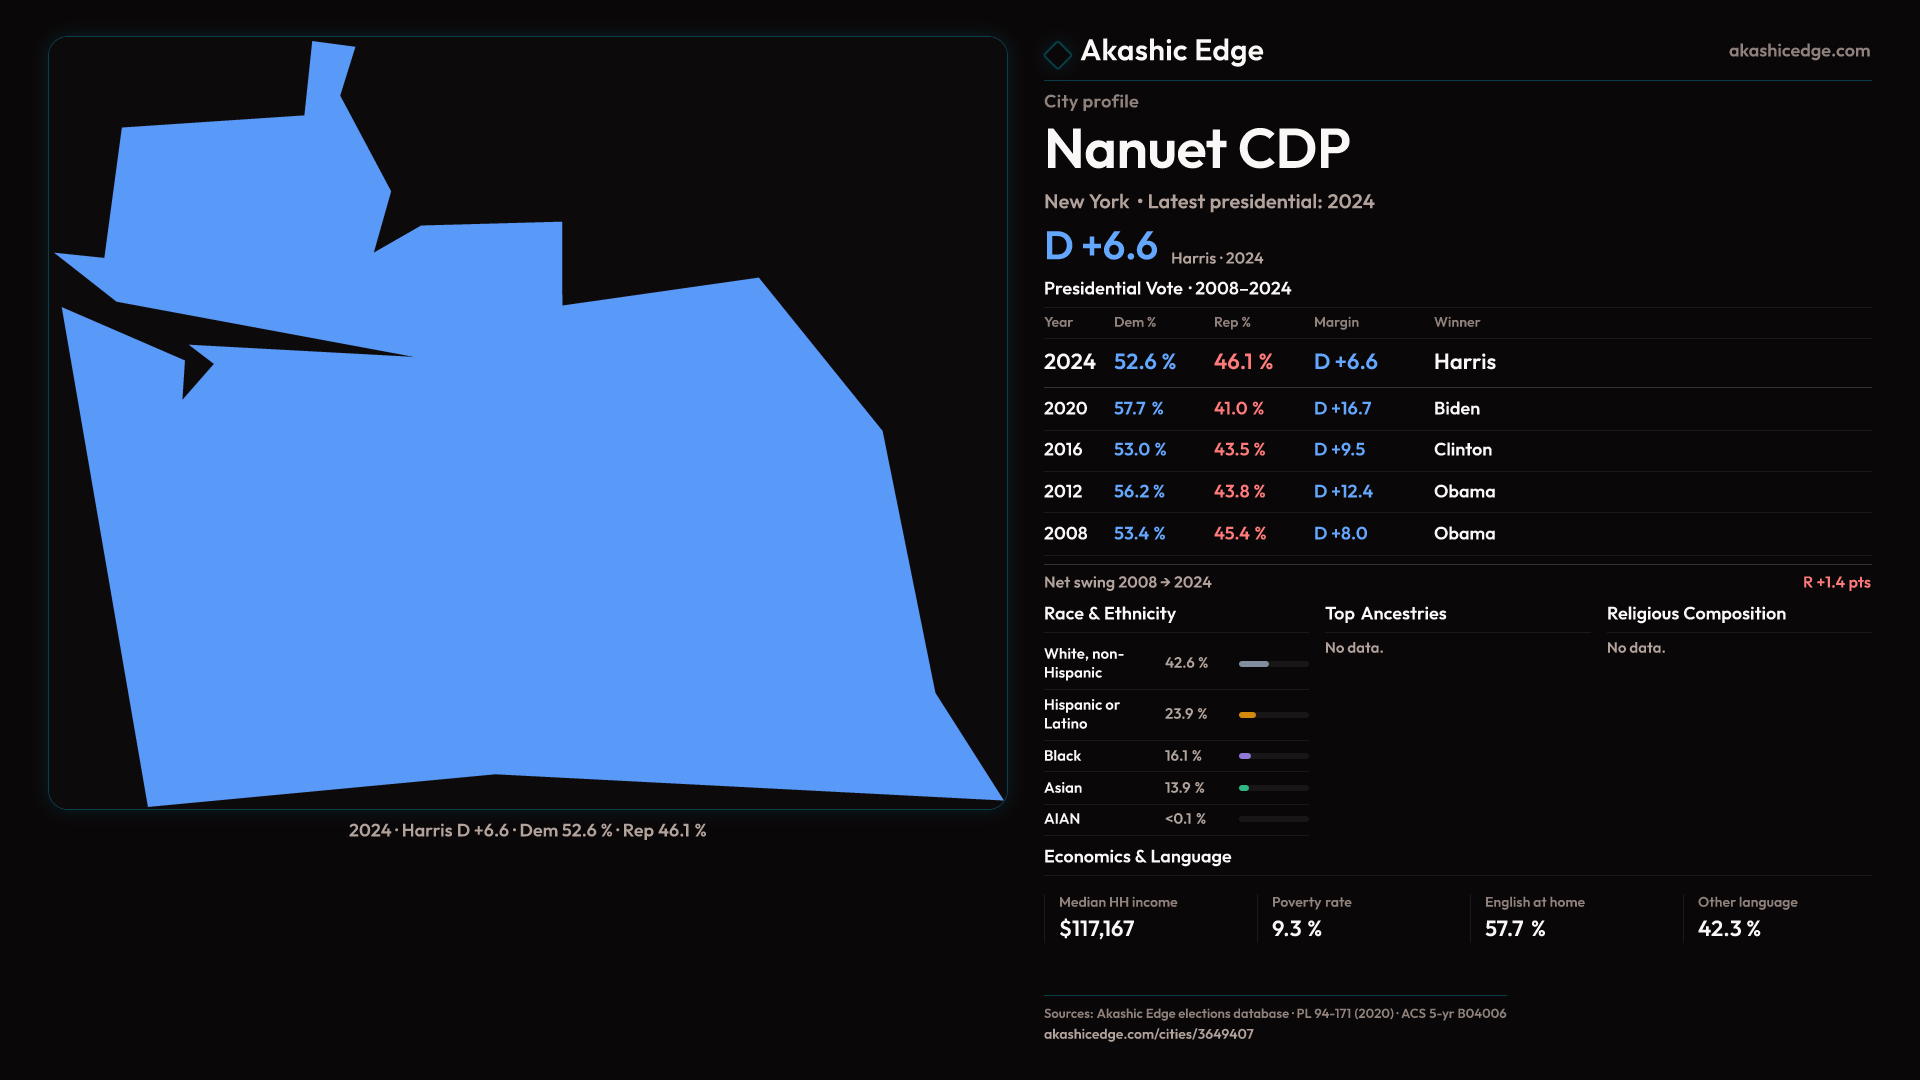
Task: Click the Margin column header
Action: [x=1336, y=322]
